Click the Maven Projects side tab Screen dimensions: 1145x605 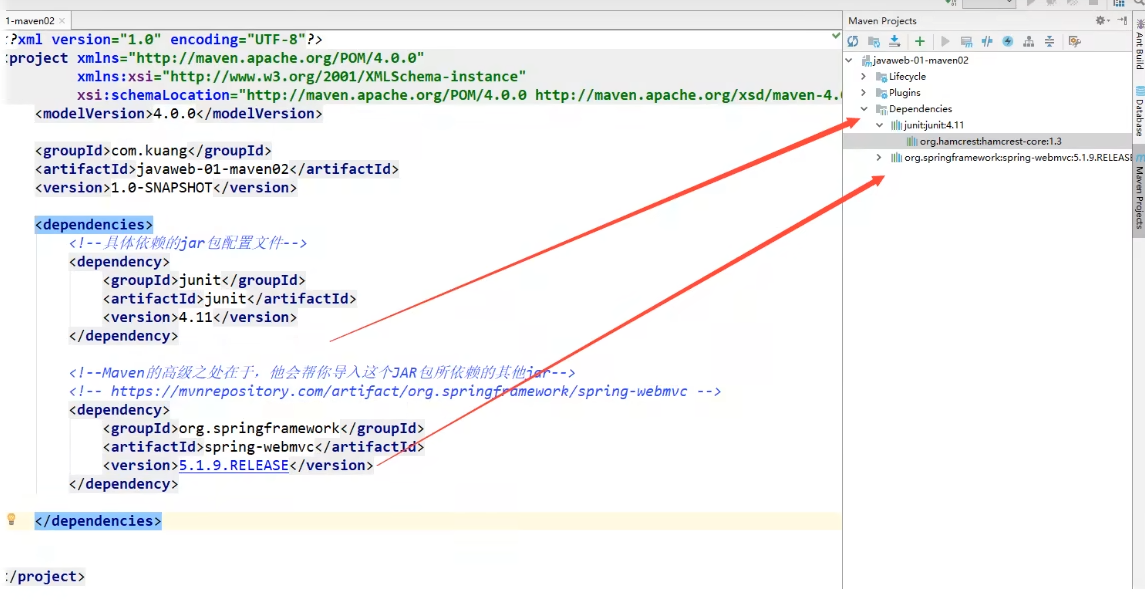1139,193
